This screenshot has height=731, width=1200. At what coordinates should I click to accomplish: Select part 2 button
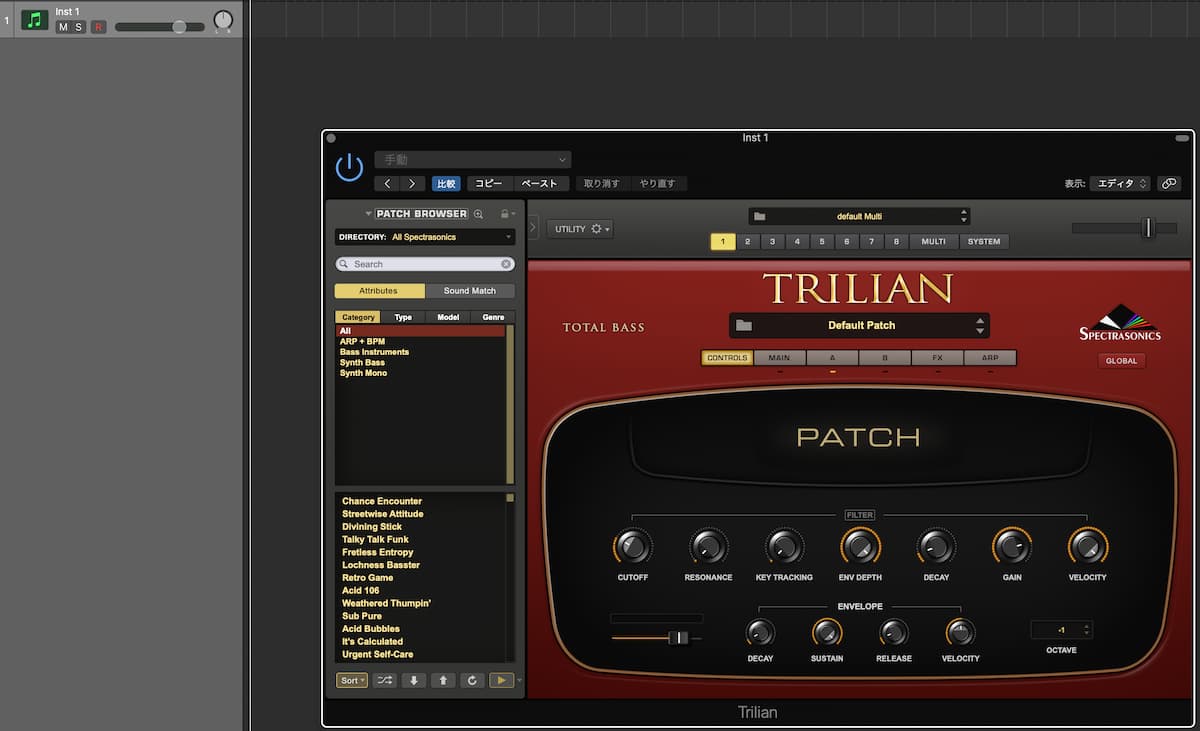747,241
